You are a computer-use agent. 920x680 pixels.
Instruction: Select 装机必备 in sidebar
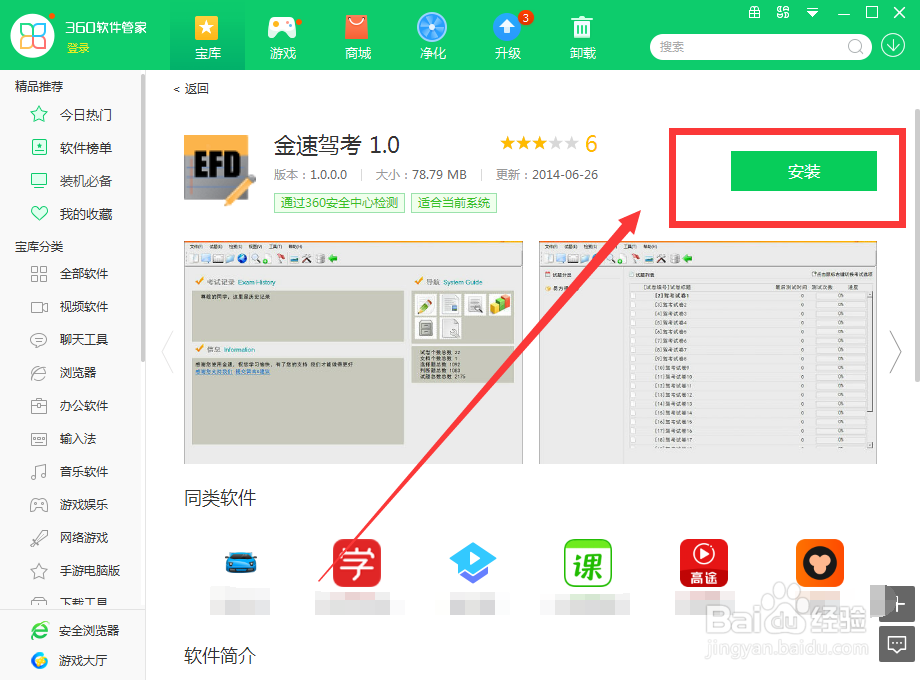click(71, 181)
